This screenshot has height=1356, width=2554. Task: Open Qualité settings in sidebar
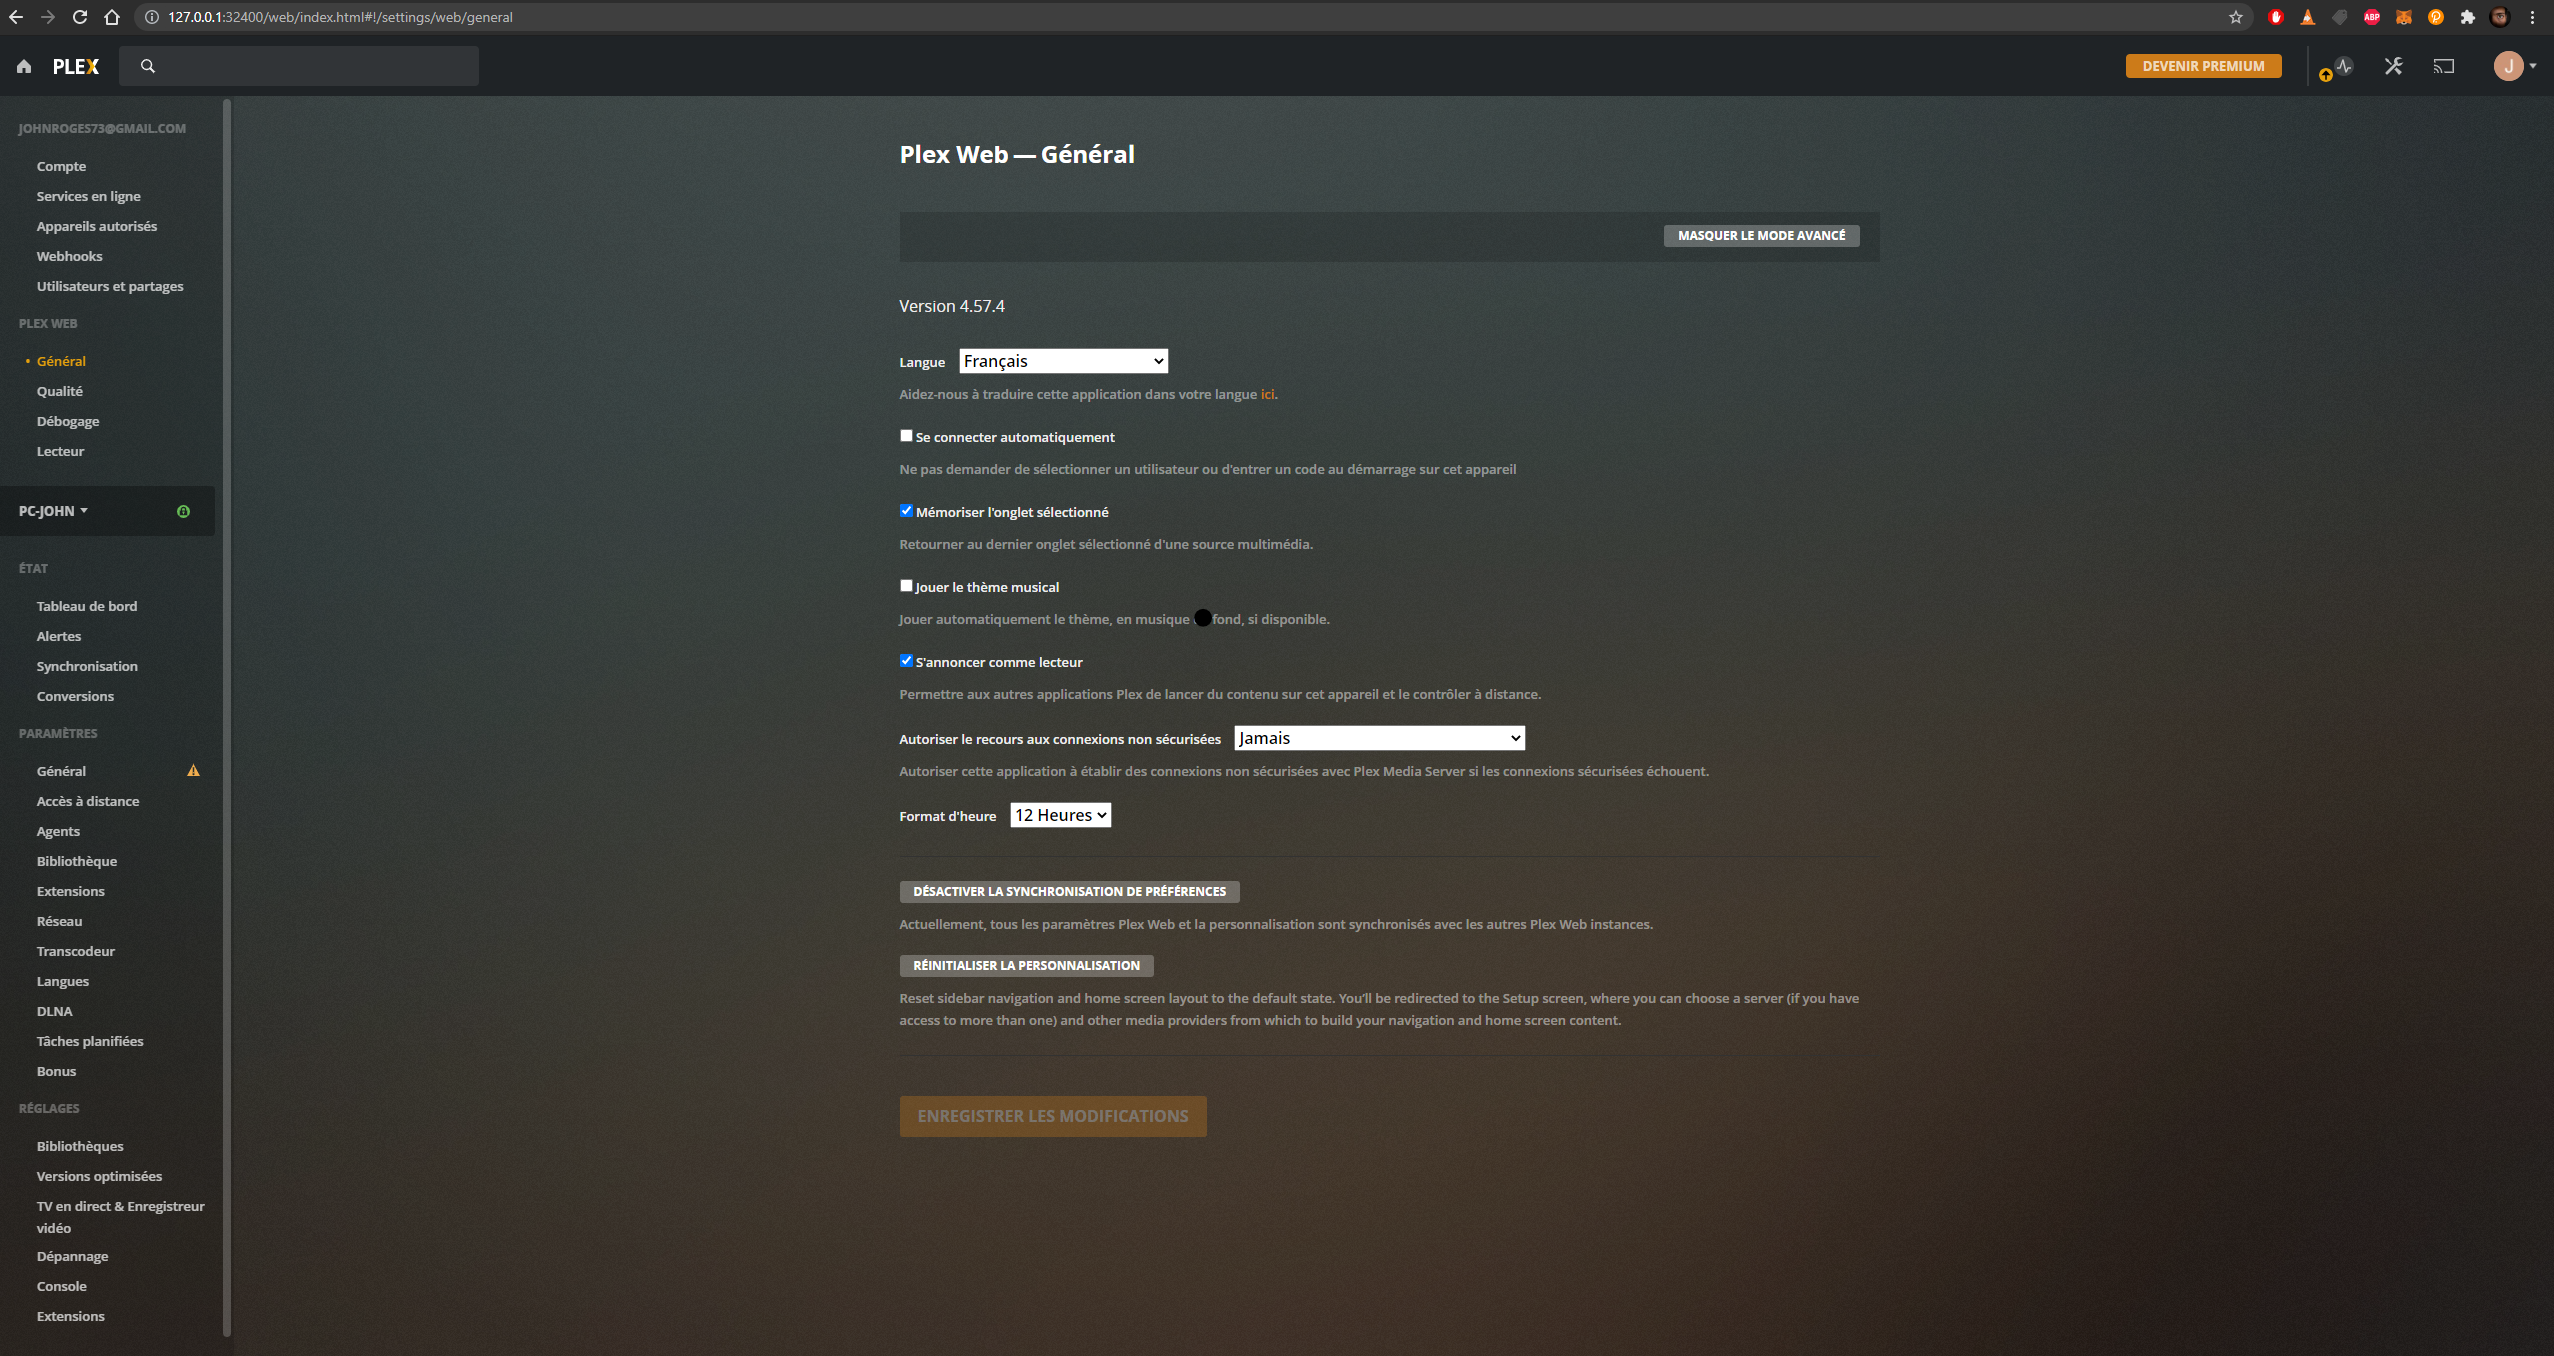pos(60,391)
